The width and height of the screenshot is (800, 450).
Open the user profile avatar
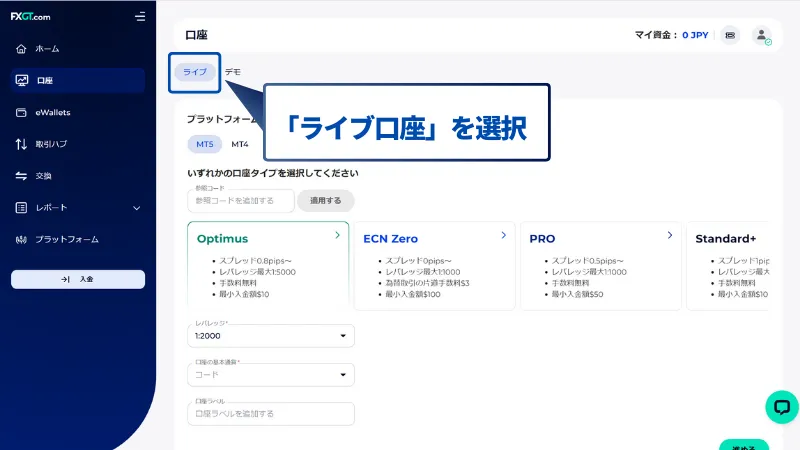pyautogui.click(x=761, y=35)
